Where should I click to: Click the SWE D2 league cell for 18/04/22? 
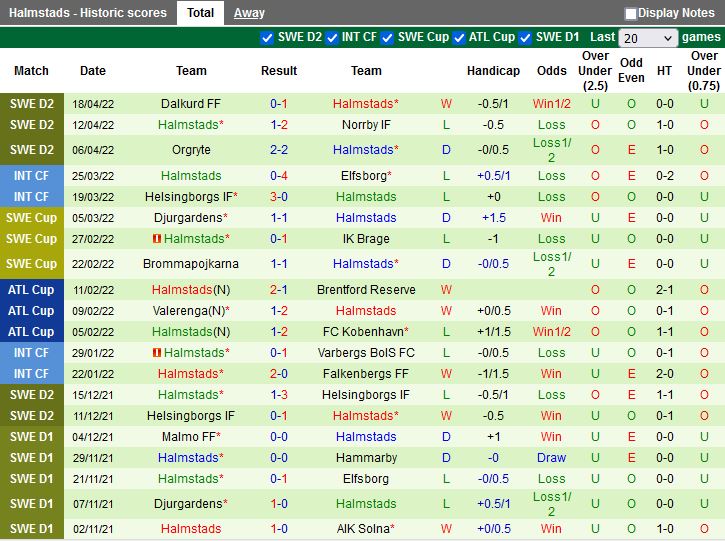(32, 104)
